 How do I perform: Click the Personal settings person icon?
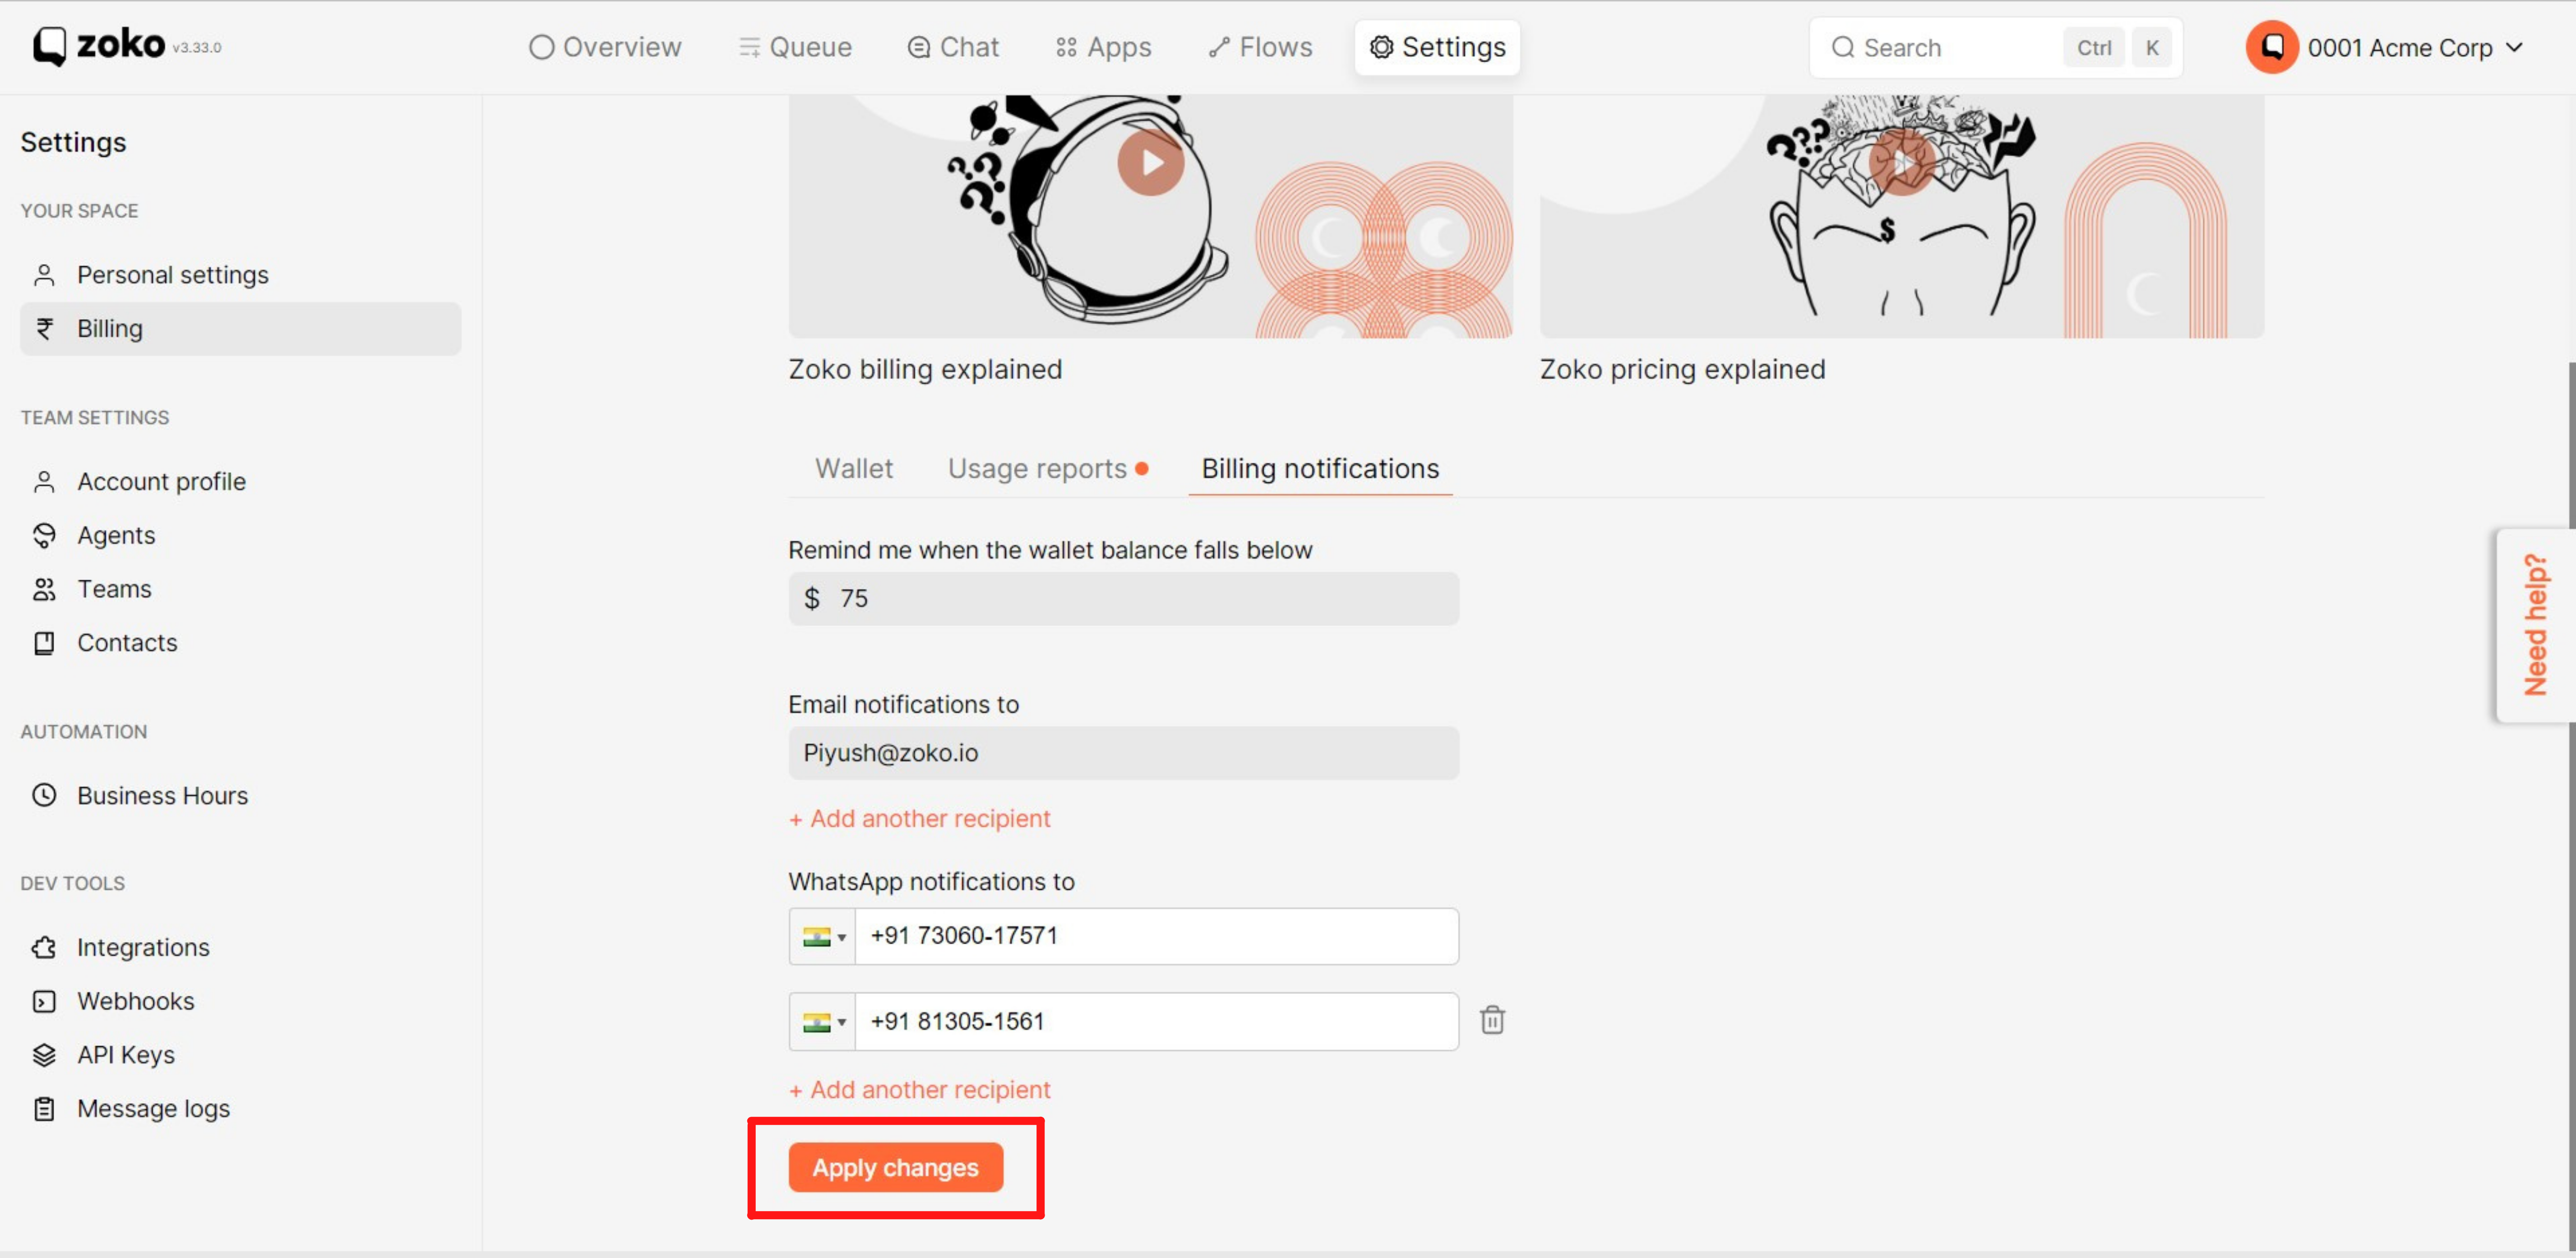click(x=44, y=275)
